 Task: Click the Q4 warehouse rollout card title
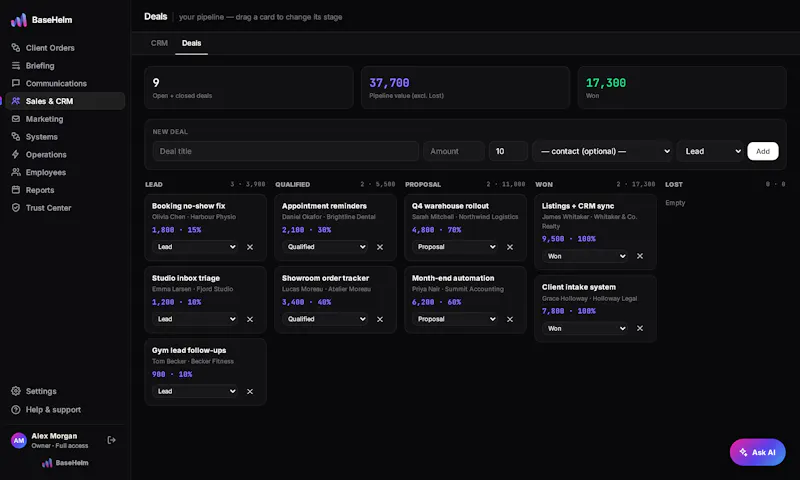click(450, 206)
